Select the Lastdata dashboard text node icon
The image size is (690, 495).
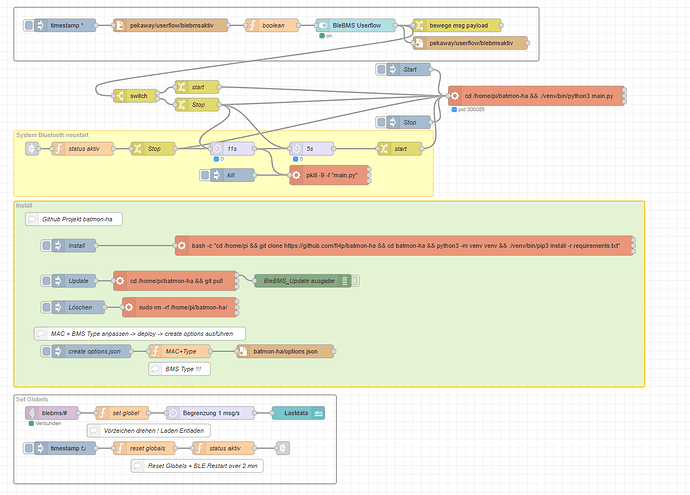coord(319,411)
